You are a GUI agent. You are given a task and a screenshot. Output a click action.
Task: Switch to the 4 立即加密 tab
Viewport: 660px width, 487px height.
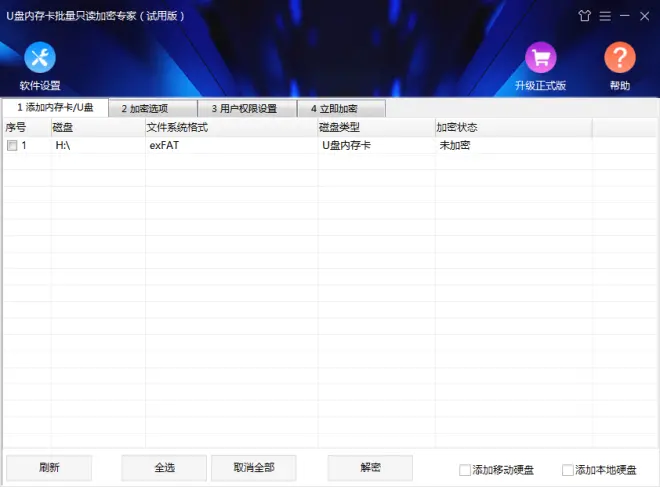coord(341,109)
